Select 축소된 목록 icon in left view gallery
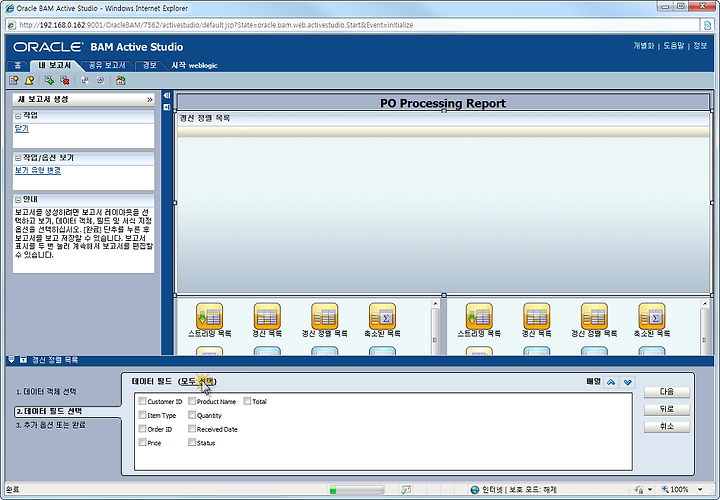Image resolution: width=720 pixels, height=500 pixels. 382,316
